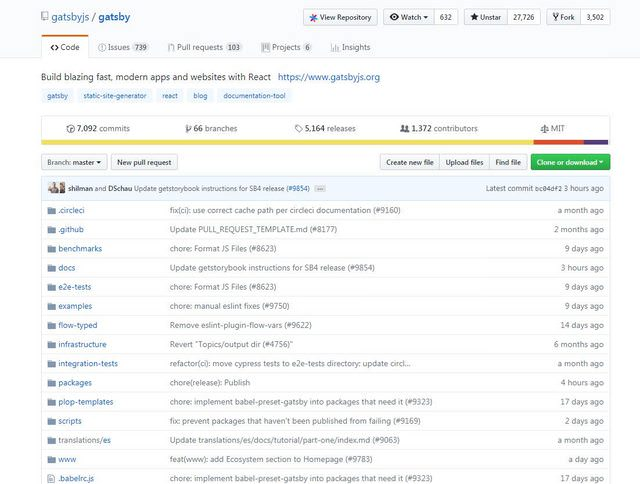Click the forks count 3,502
The width and height of the screenshot is (640, 484).
[595, 17]
